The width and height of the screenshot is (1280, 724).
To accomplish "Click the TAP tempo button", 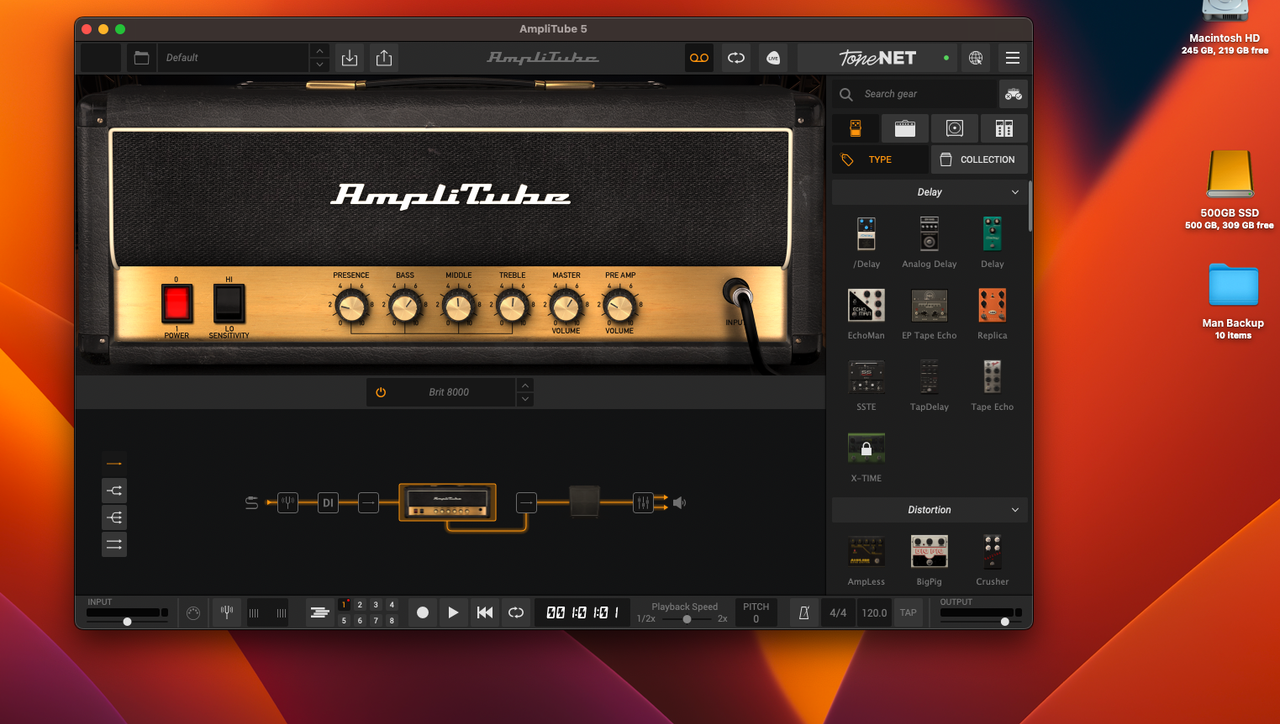I will (908, 613).
